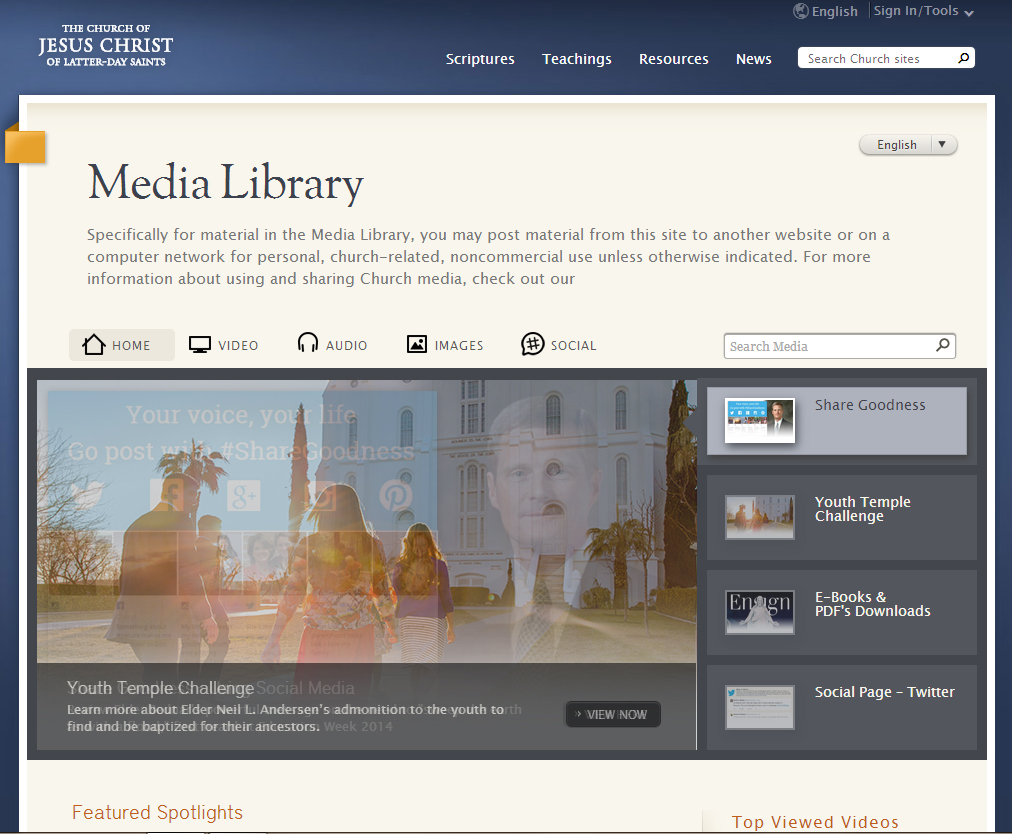This screenshot has width=1012, height=834.
Task: Open the Teachings menu
Action: tap(577, 59)
